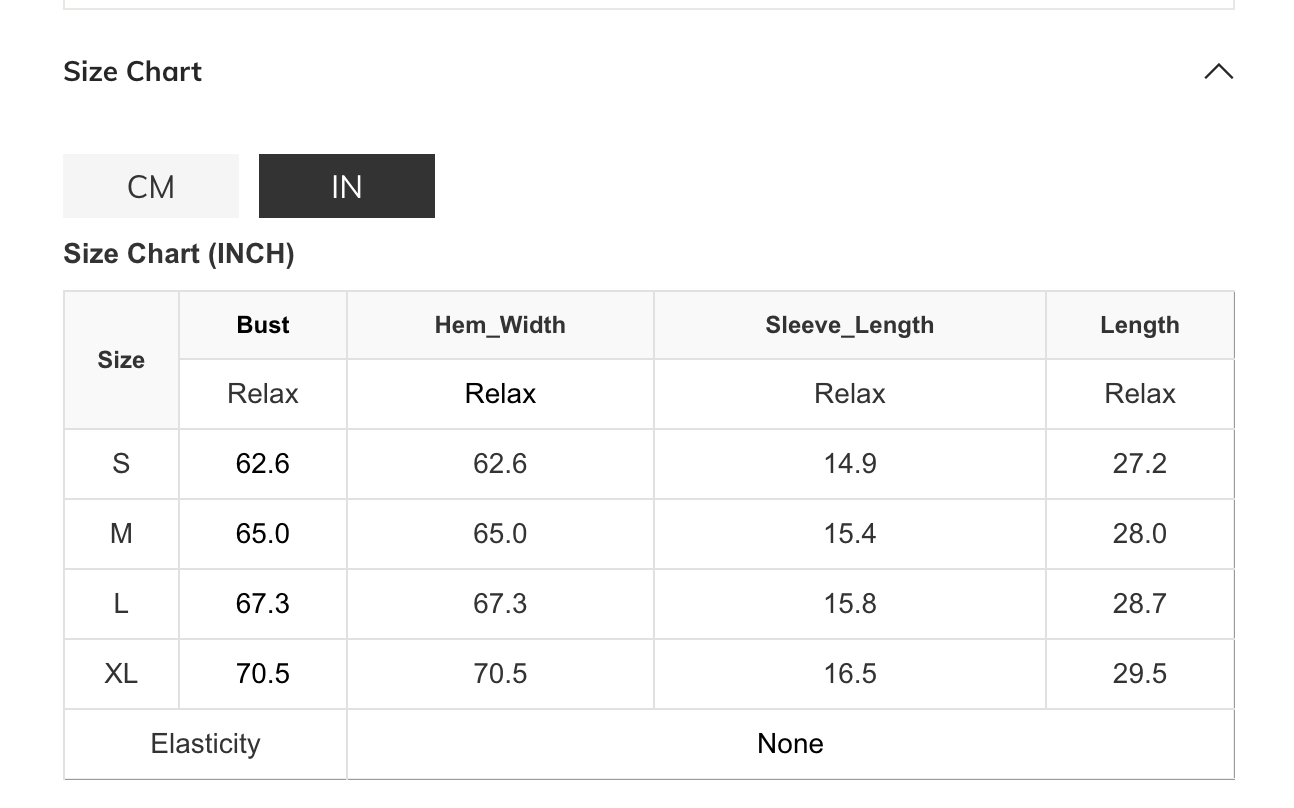Select the 29.5 length value for XL
This screenshot has height=808, width=1294.
click(1139, 674)
